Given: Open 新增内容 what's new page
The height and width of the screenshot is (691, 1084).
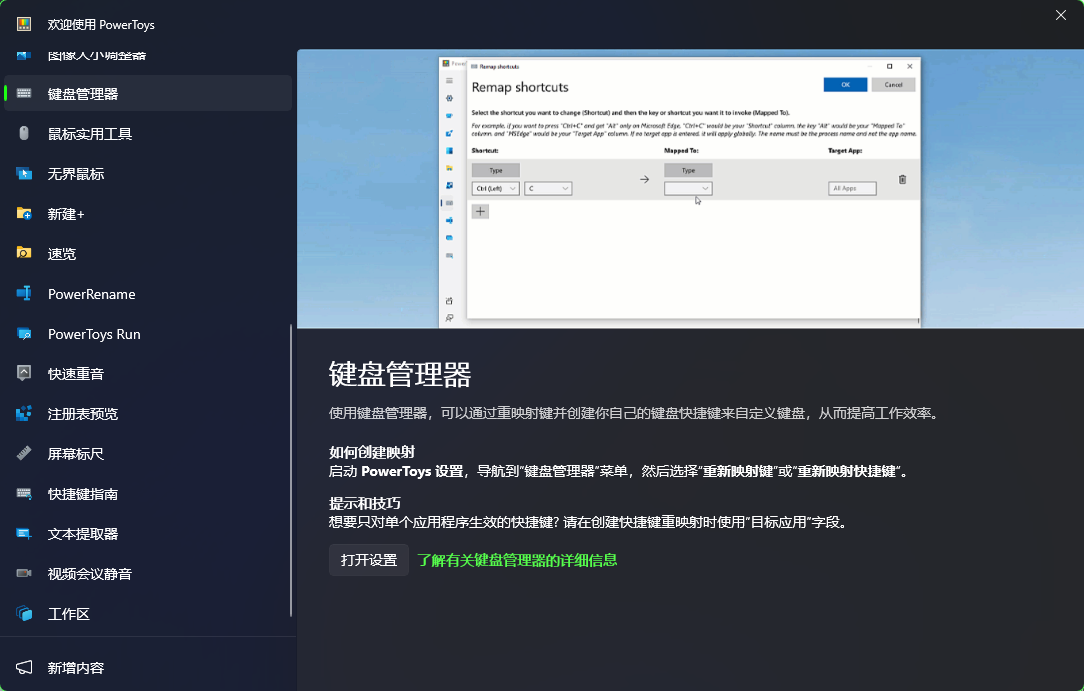Looking at the screenshot, I should pos(148,668).
